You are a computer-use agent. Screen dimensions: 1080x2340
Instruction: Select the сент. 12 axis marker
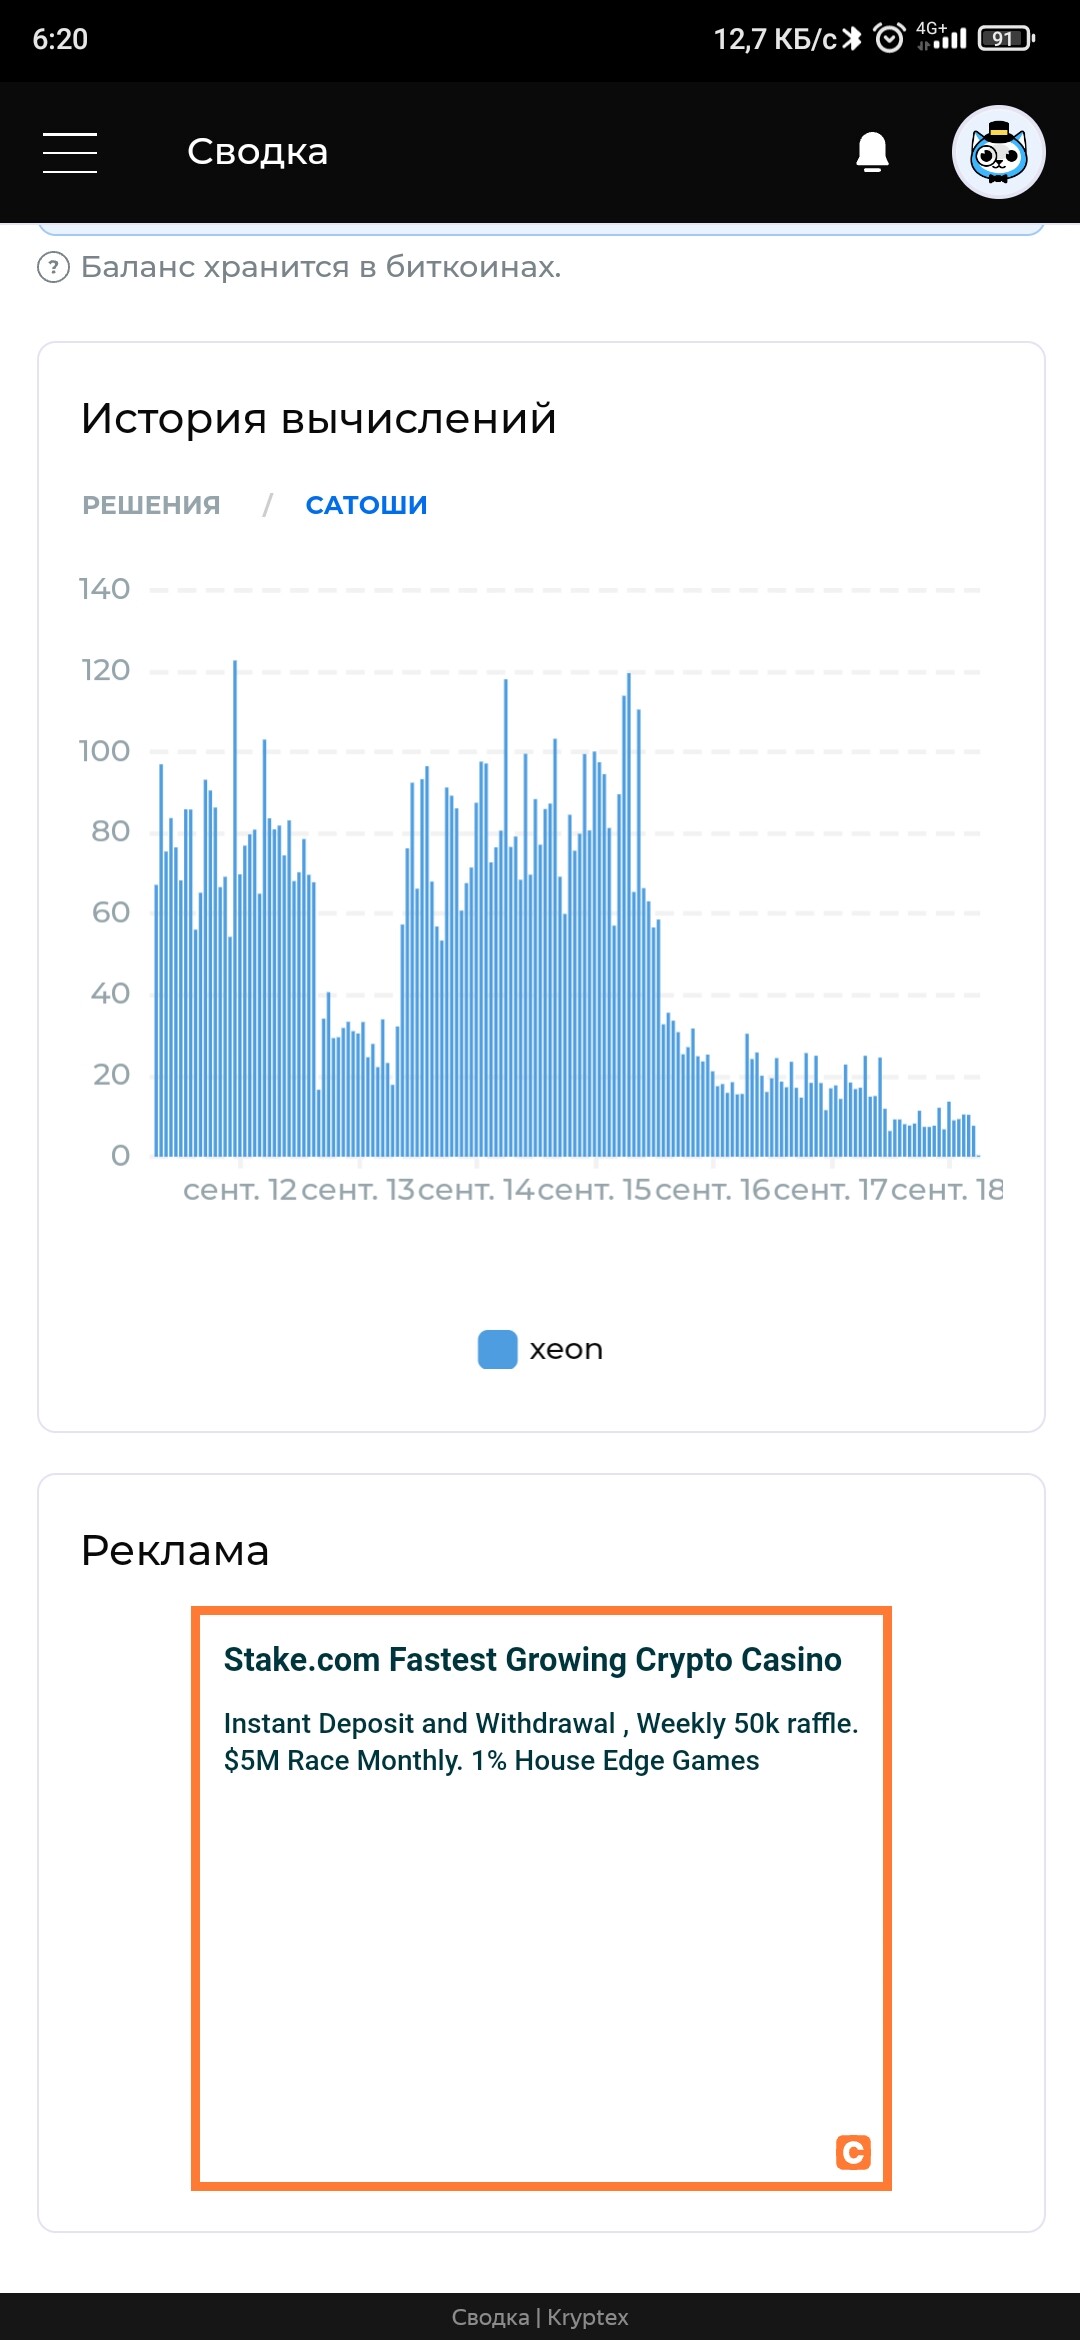tap(240, 1190)
